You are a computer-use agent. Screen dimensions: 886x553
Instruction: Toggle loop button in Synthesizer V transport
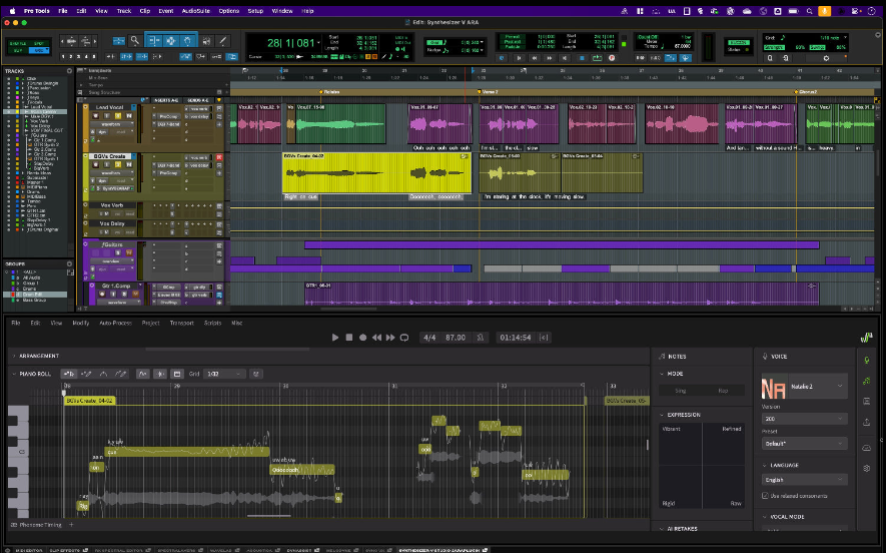(404, 337)
